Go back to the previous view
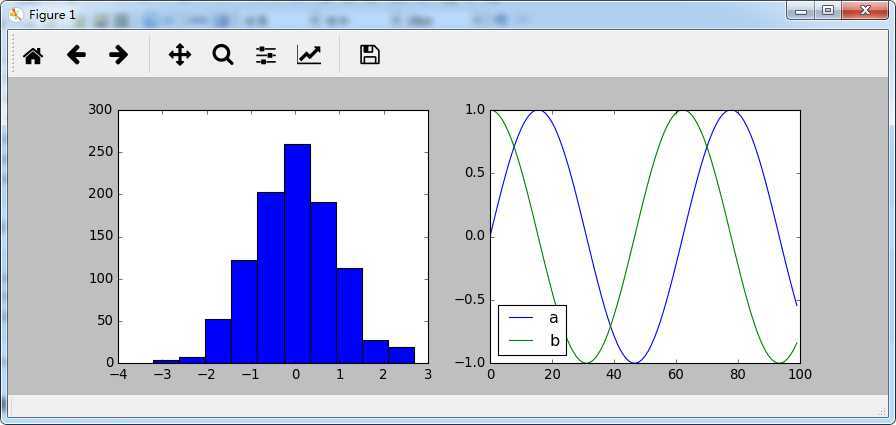This screenshot has height=425, width=896. click(76, 55)
